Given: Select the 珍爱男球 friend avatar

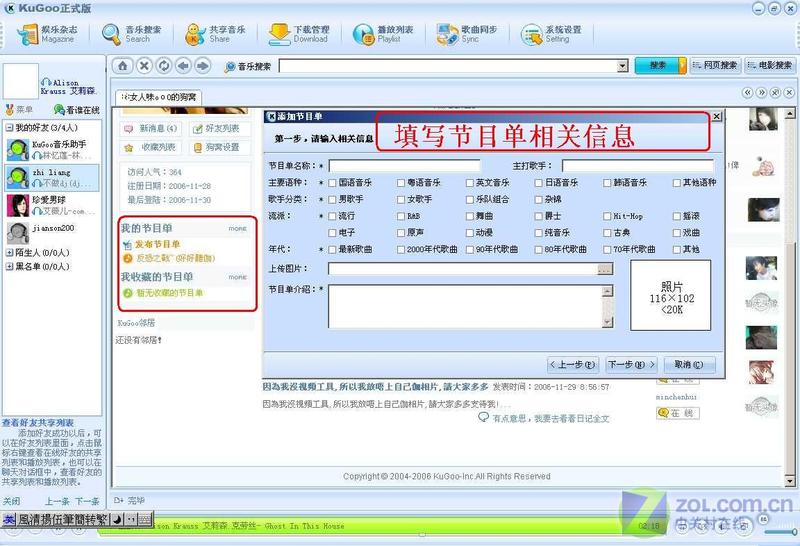Looking at the screenshot, I should tap(18, 205).
